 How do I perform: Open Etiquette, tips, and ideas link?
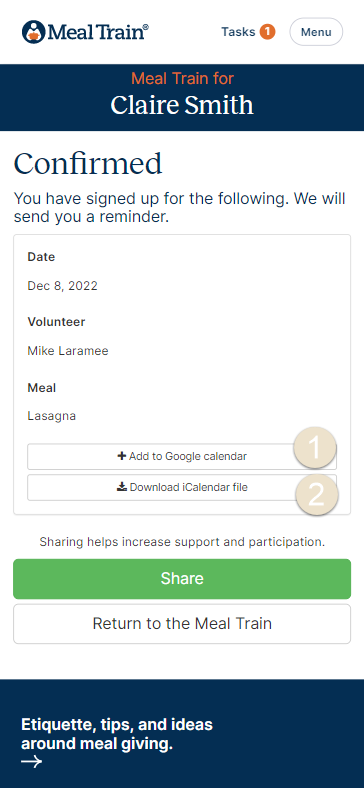(x=117, y=734)
